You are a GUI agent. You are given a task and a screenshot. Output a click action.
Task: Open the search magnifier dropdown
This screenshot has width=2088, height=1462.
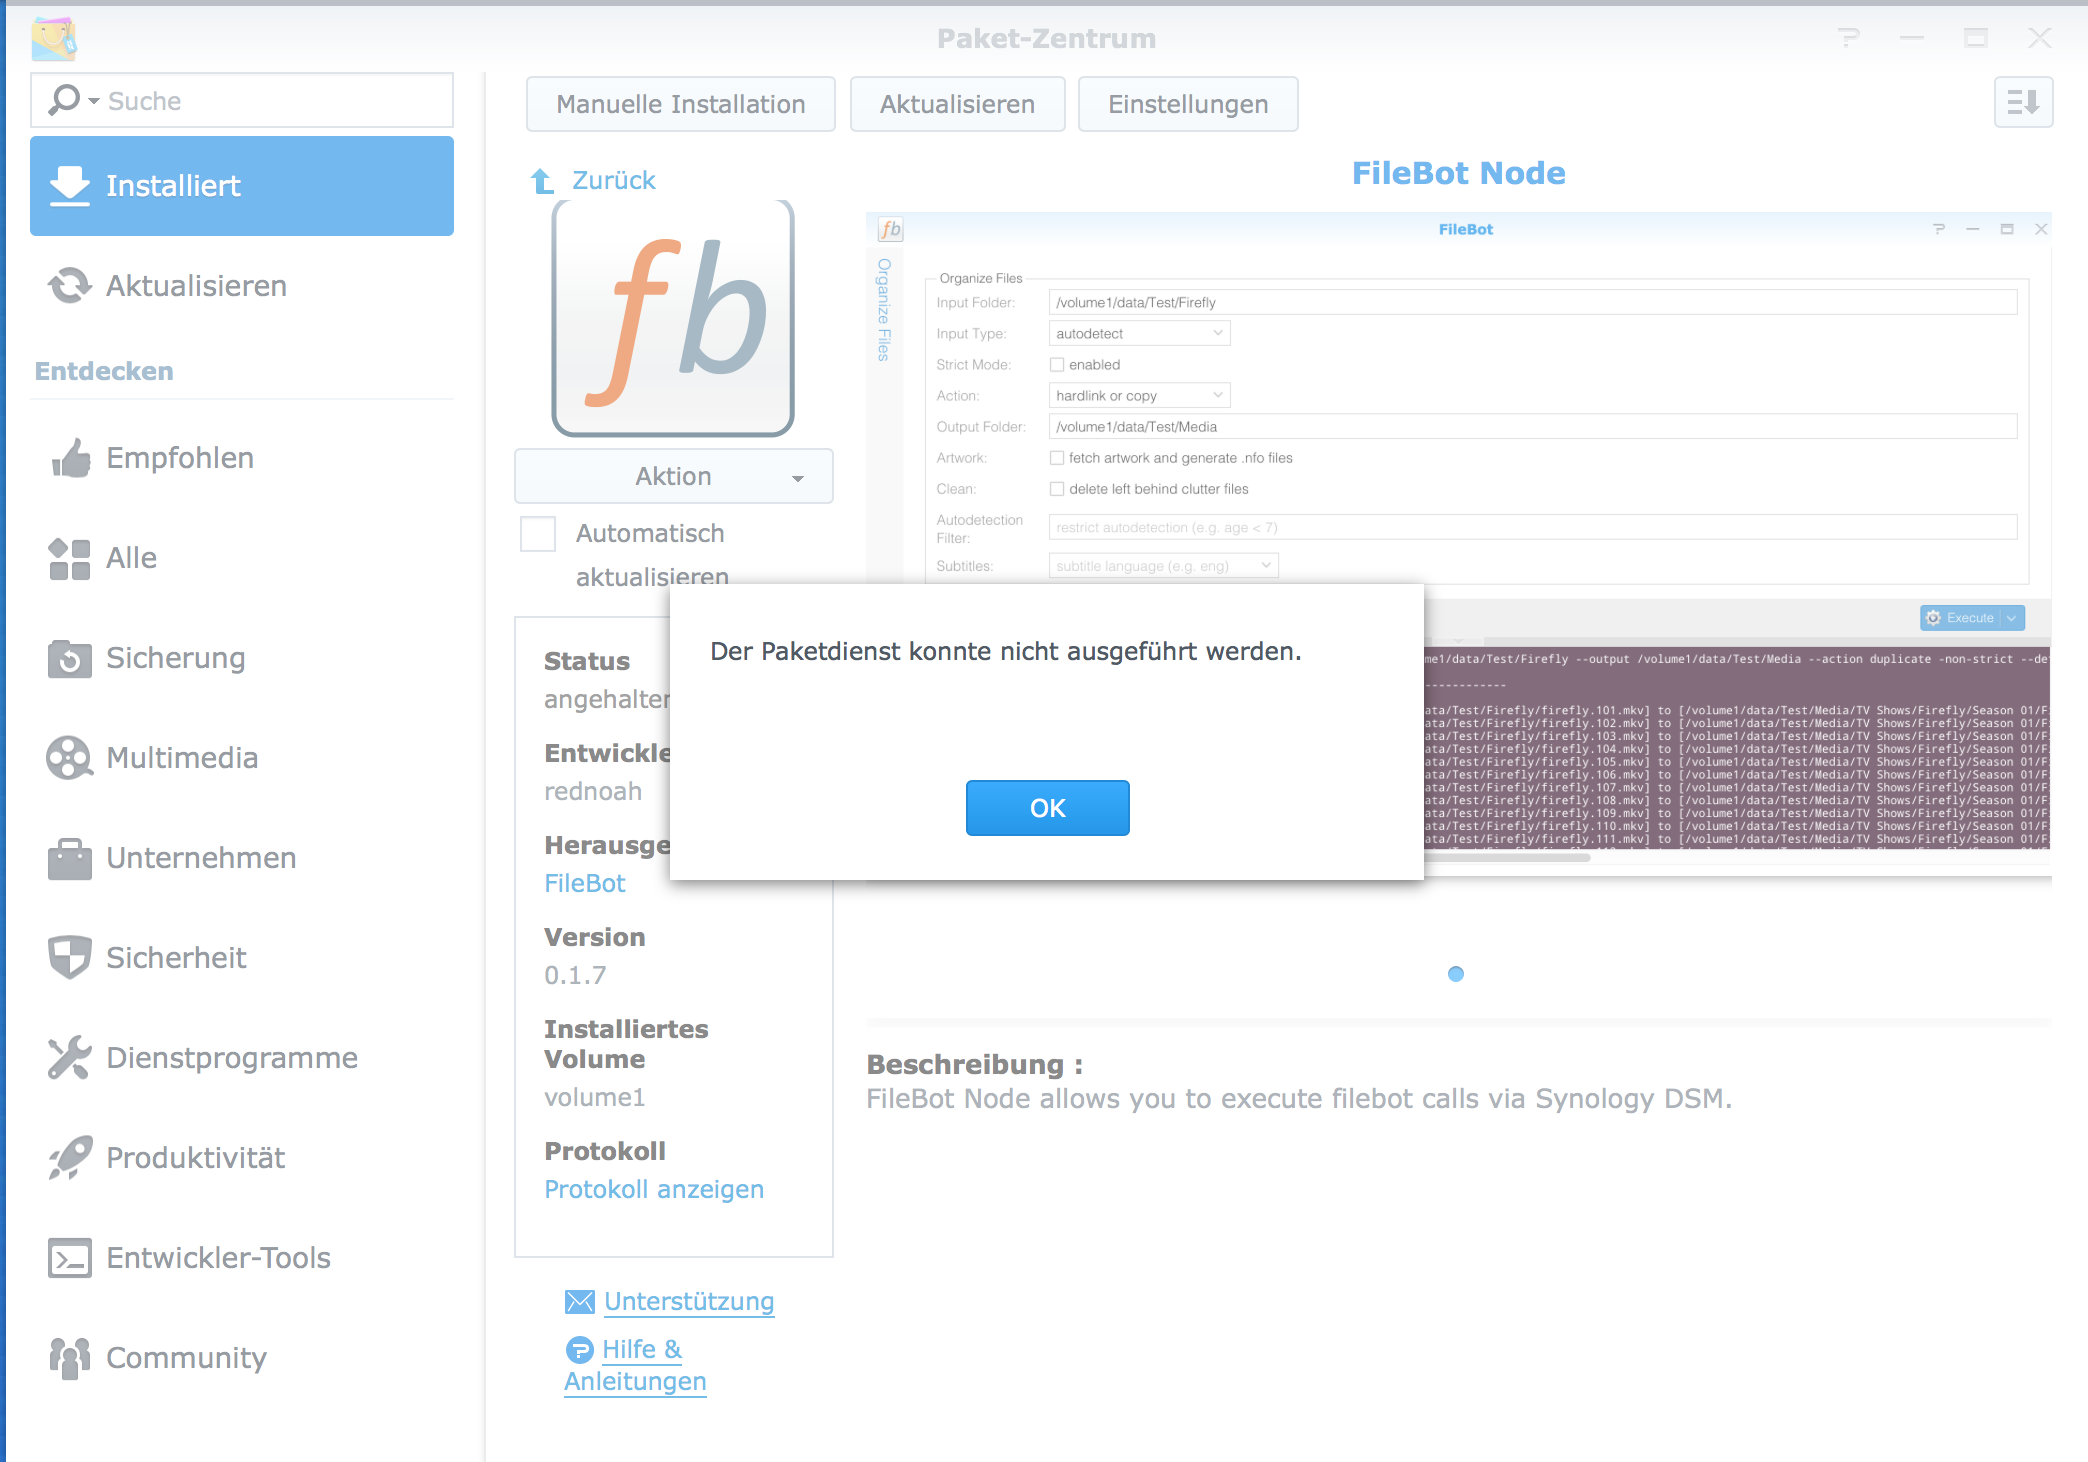click(74, 100)
